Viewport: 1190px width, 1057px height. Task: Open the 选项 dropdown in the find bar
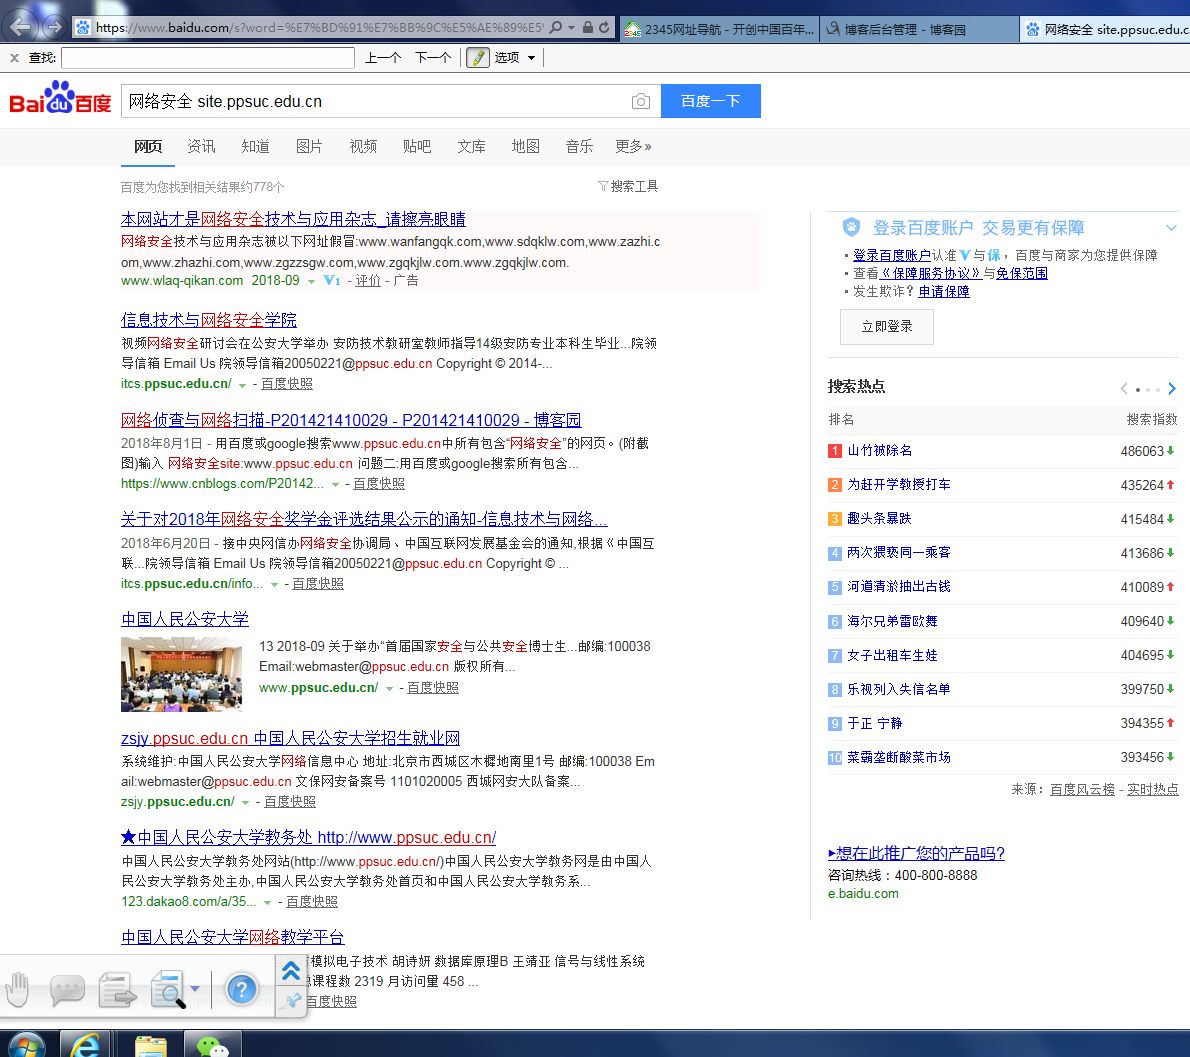[x=515, y=58]
